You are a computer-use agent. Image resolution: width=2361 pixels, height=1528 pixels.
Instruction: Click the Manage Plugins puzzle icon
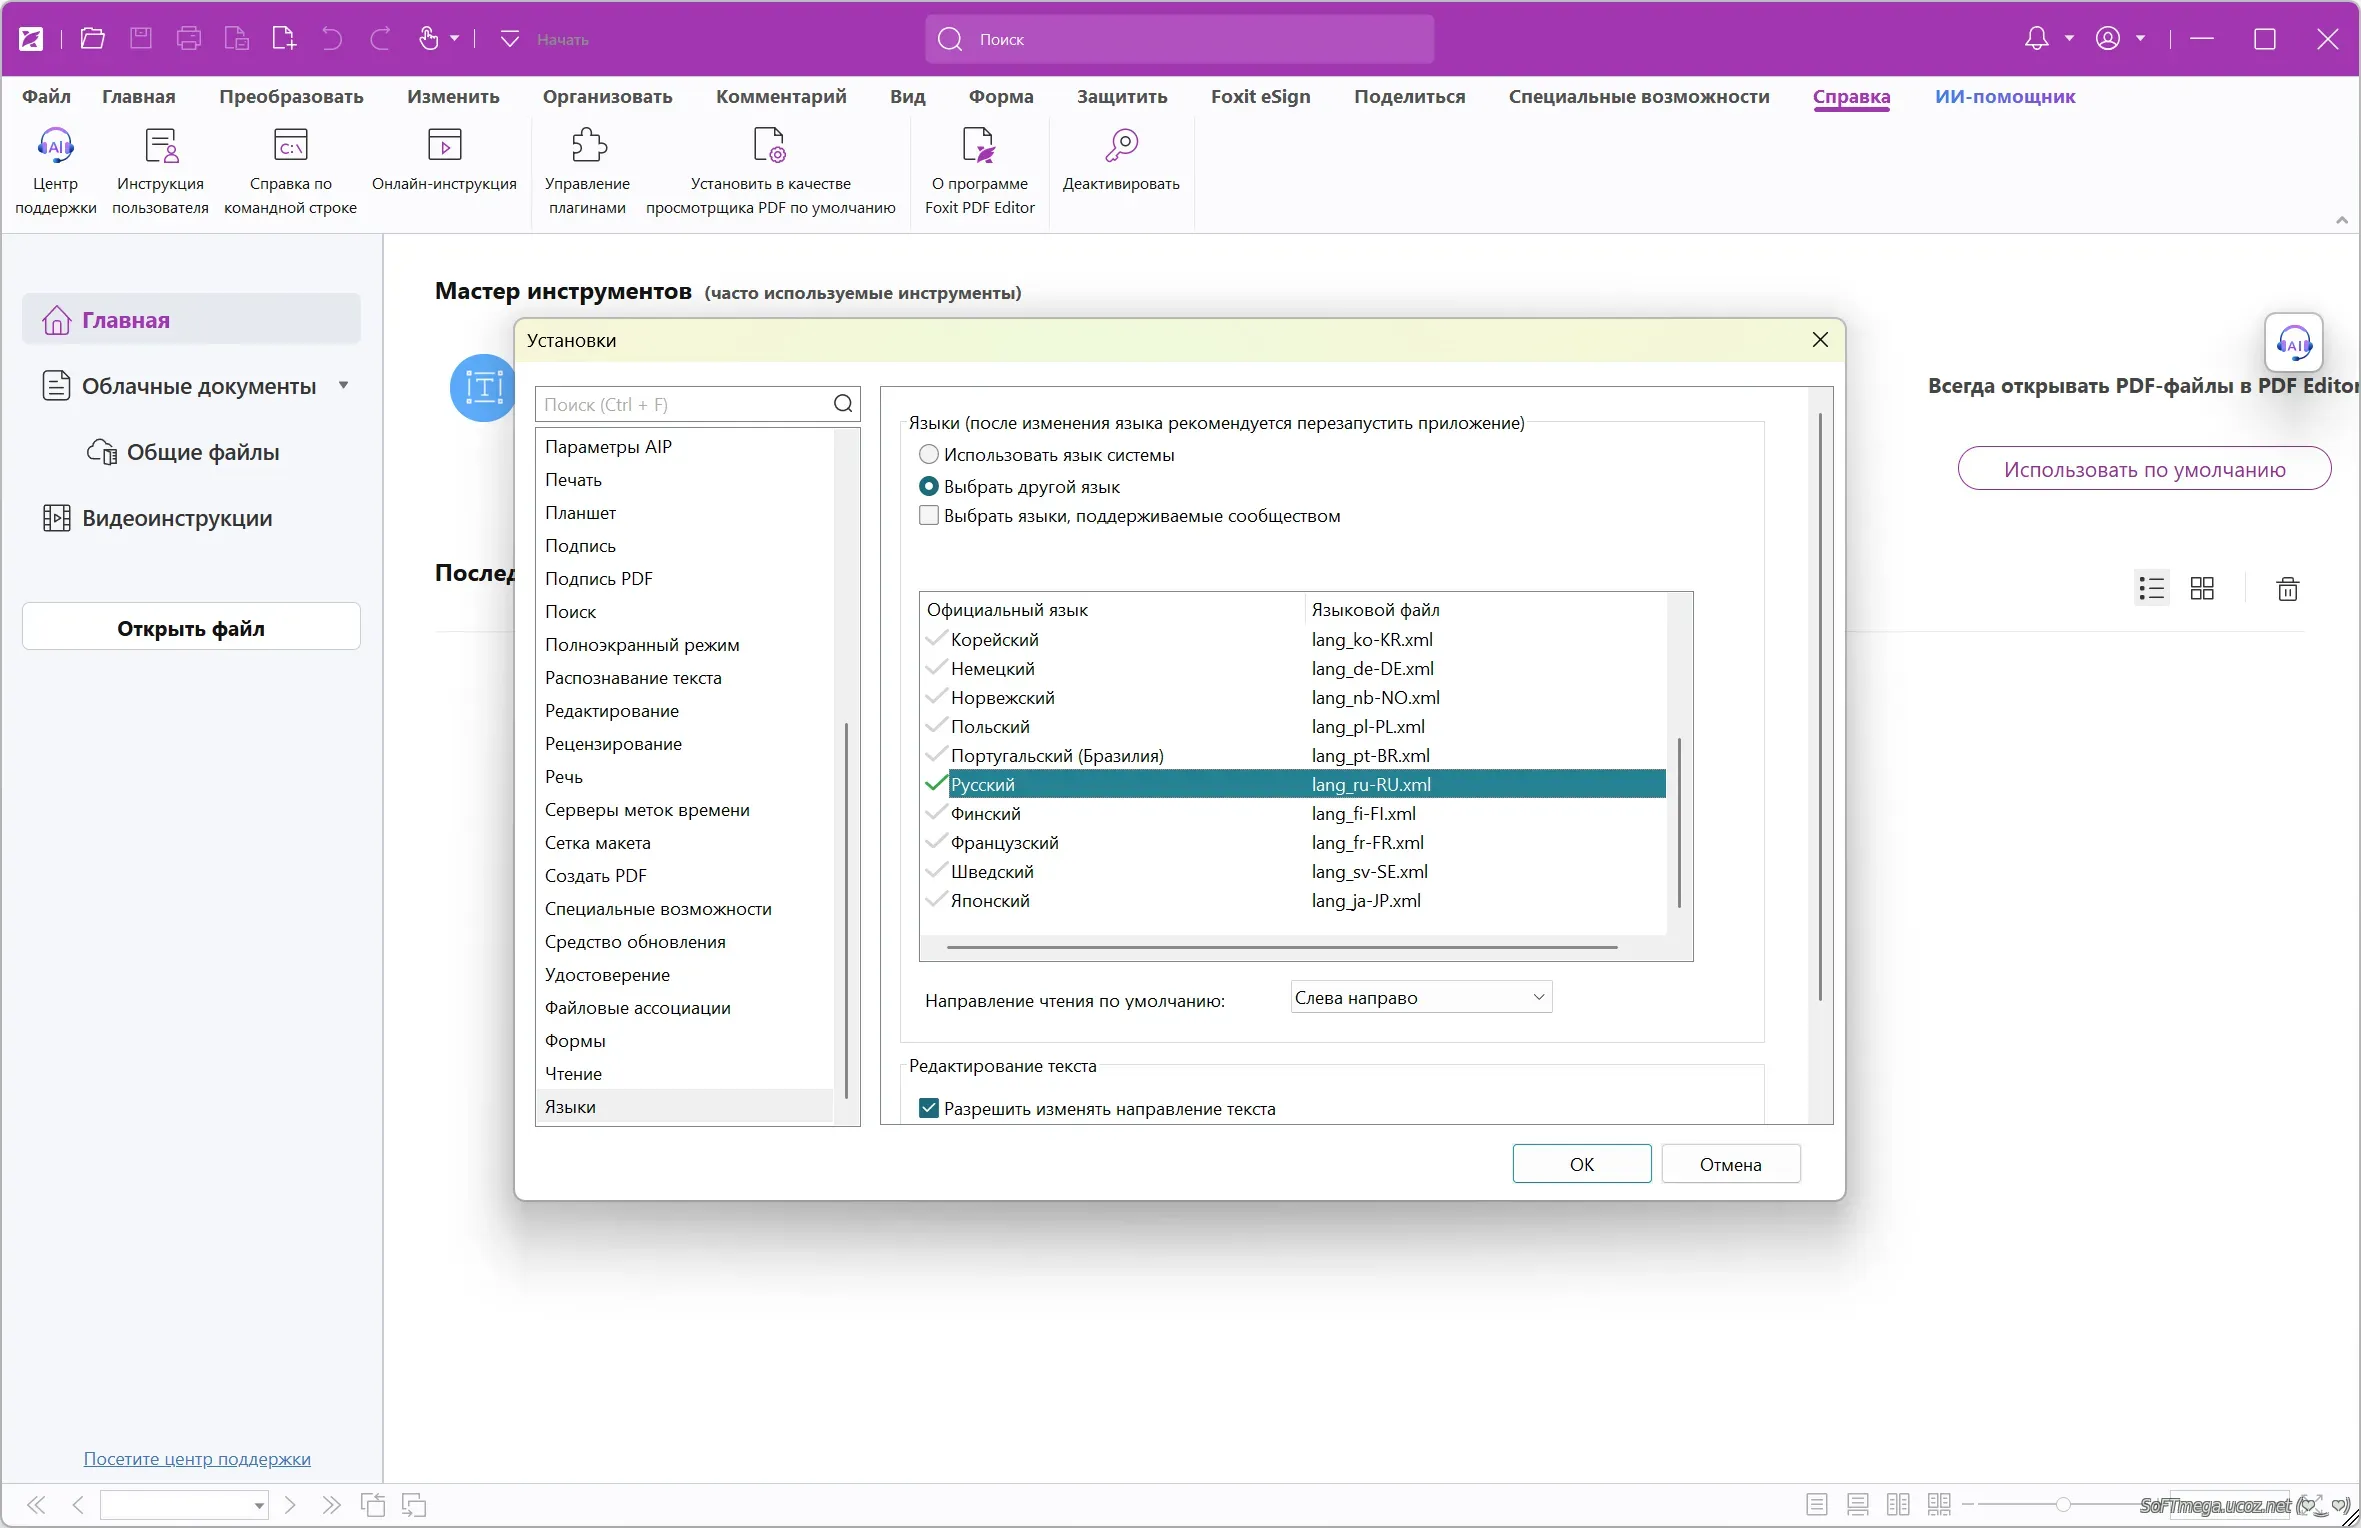tap(588, 146)
